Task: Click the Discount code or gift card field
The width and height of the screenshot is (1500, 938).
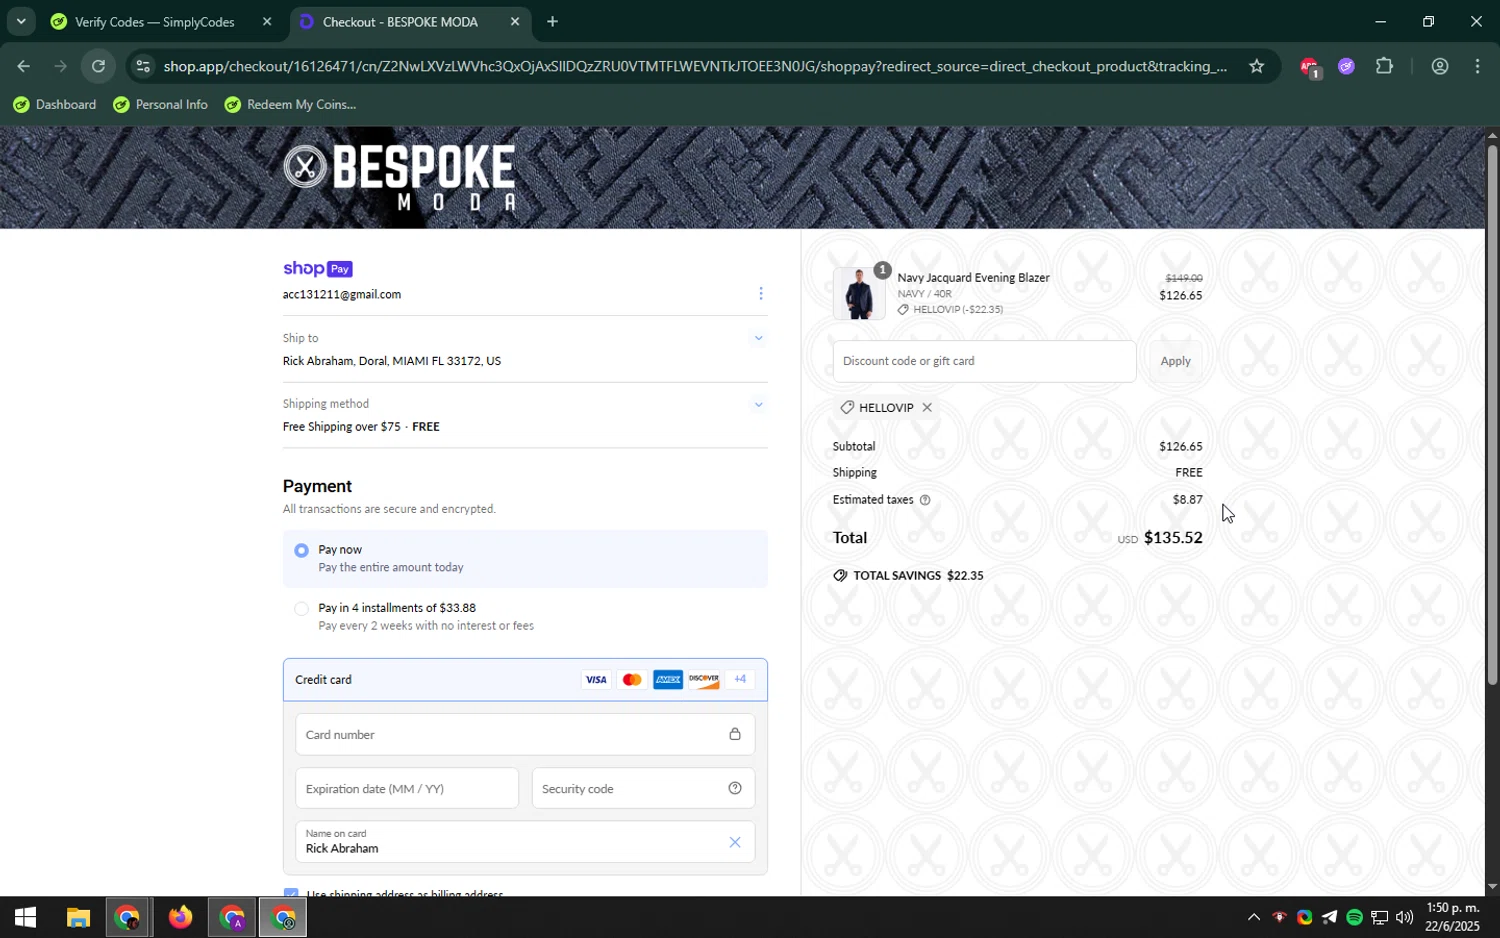Action: (x=984, y=361)
